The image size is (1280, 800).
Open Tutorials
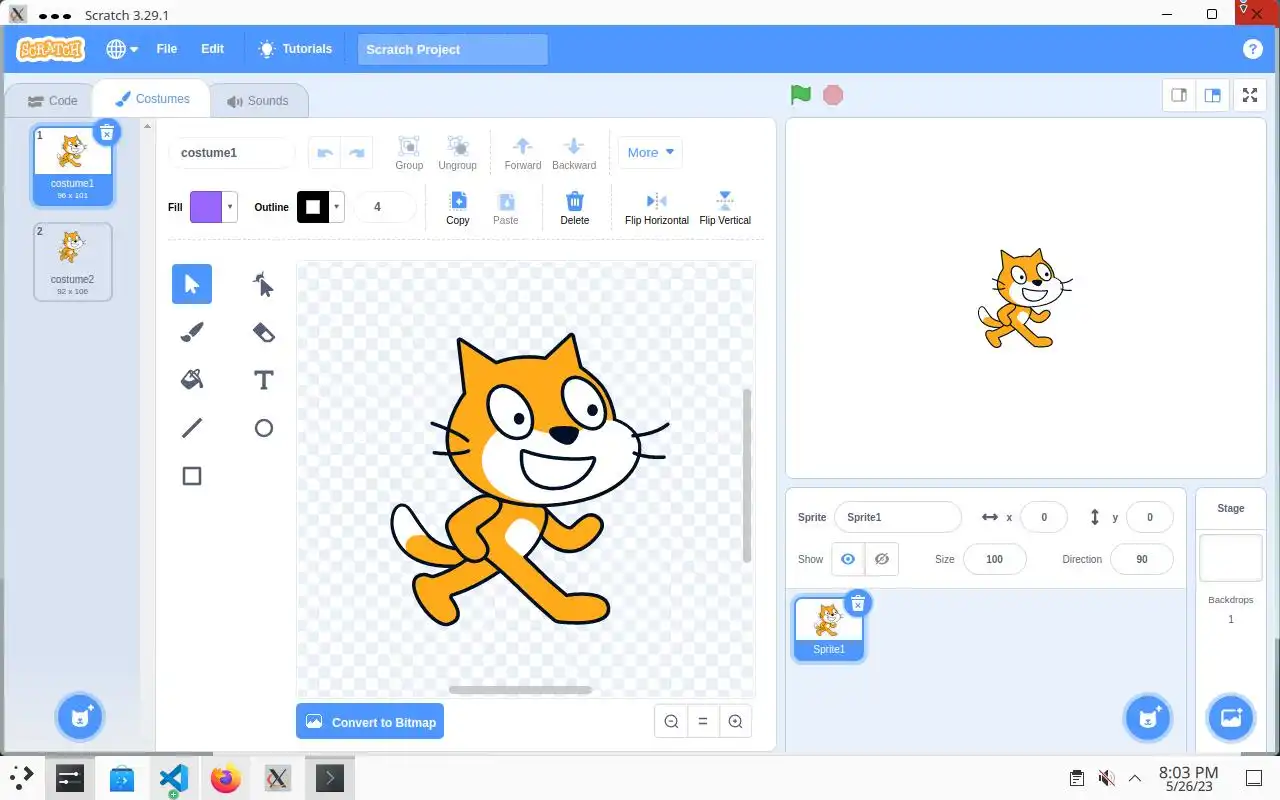(x=295, y=49)
